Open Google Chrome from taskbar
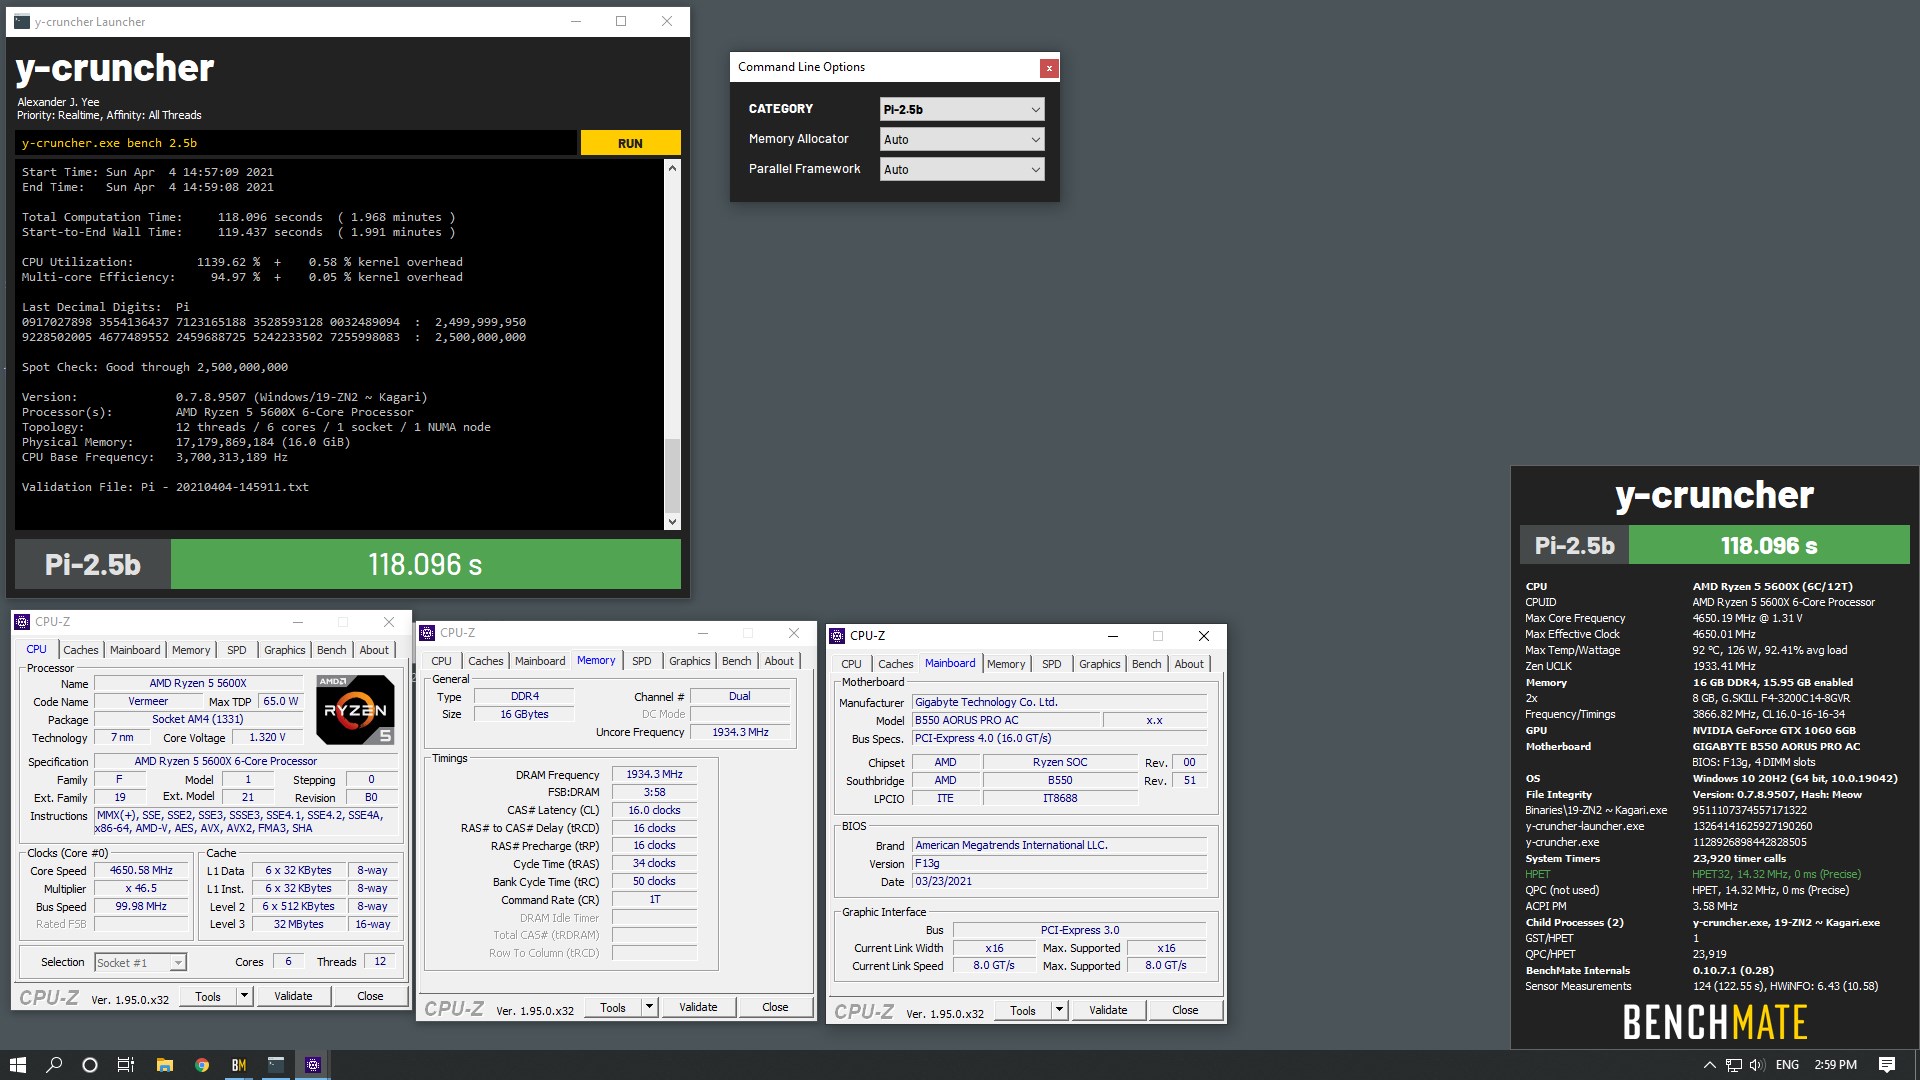Screen dimensions: 1920x1080 pos(202,1065)
